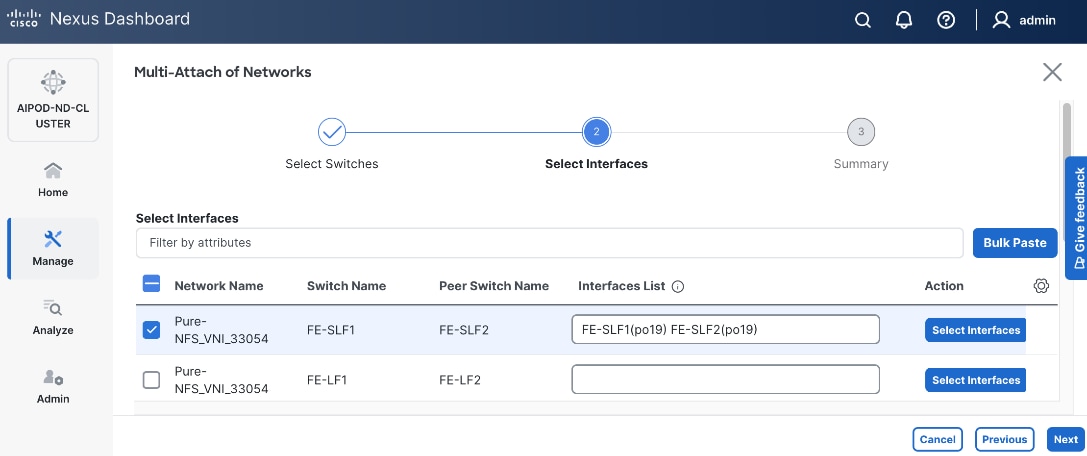The width and height of the screenshot is (1087, 456).
Task: Click the Interfaces List info icon
Action: coord(678,286)
